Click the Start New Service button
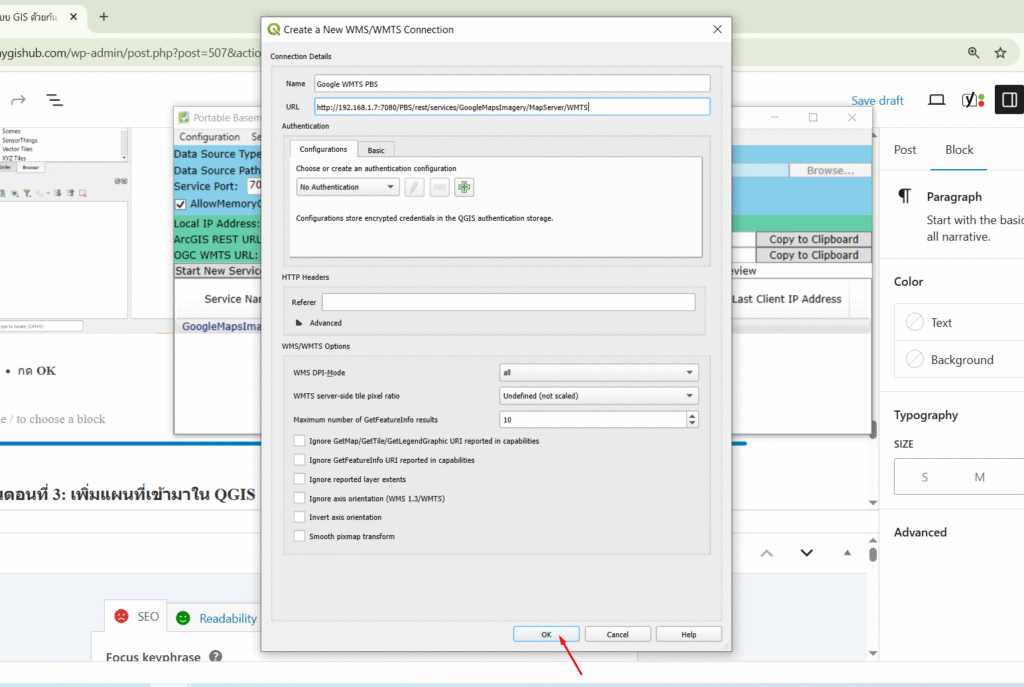Screen dimensions: 1024x687 pyautogui.click(x=217, y=271)
